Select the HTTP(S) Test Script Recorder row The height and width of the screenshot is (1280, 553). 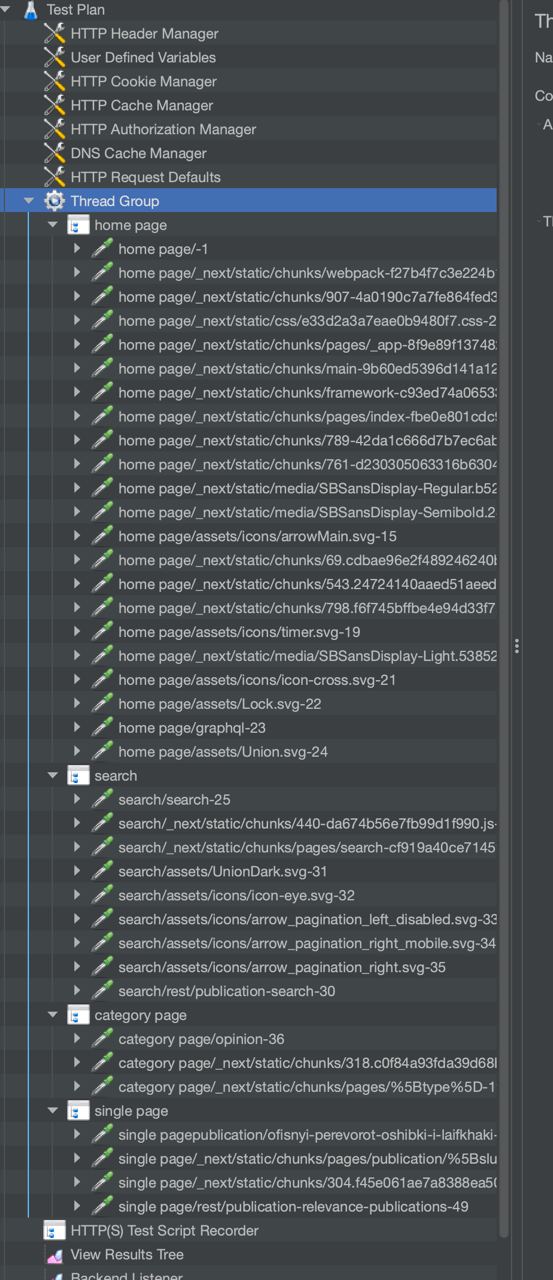164,1231
